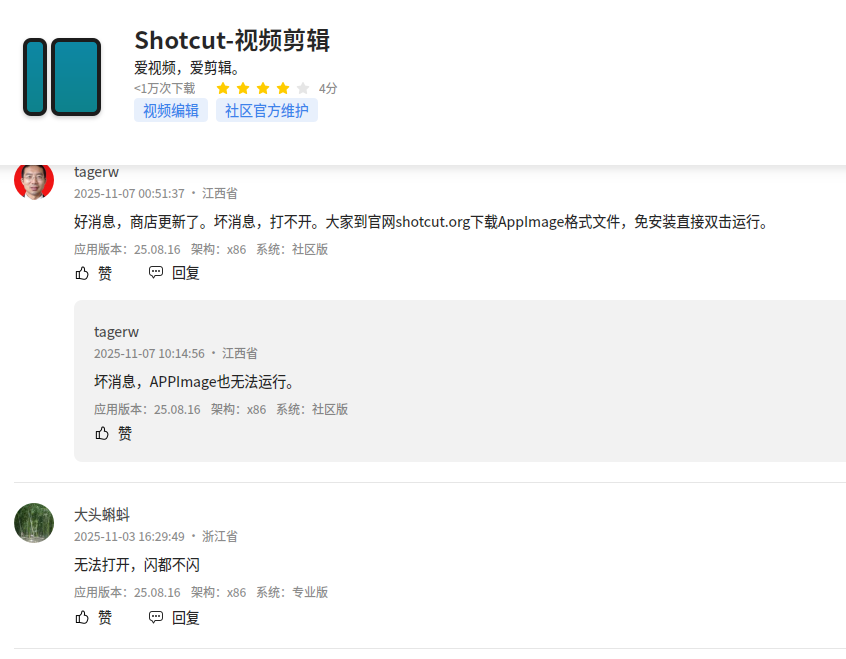
Task: Click 浙江省 location on 大头蝌蚪's comment
Action: pyautogui.click(x=220, y=536)
